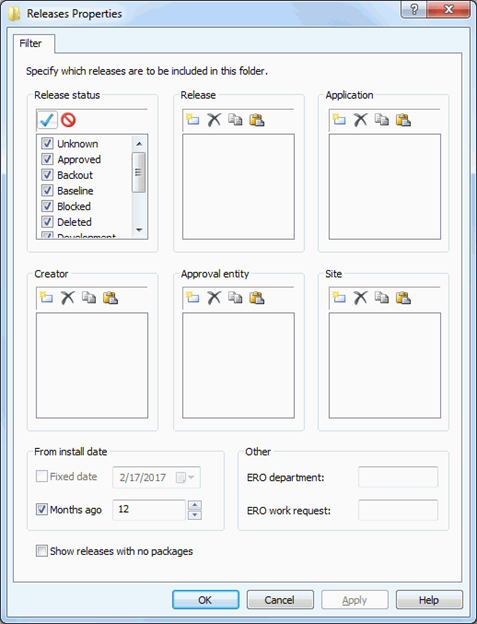Increase the Months ago value with the up arrow
The width and height of the screenshot is (477, 624).
click(x=195, y=505)
